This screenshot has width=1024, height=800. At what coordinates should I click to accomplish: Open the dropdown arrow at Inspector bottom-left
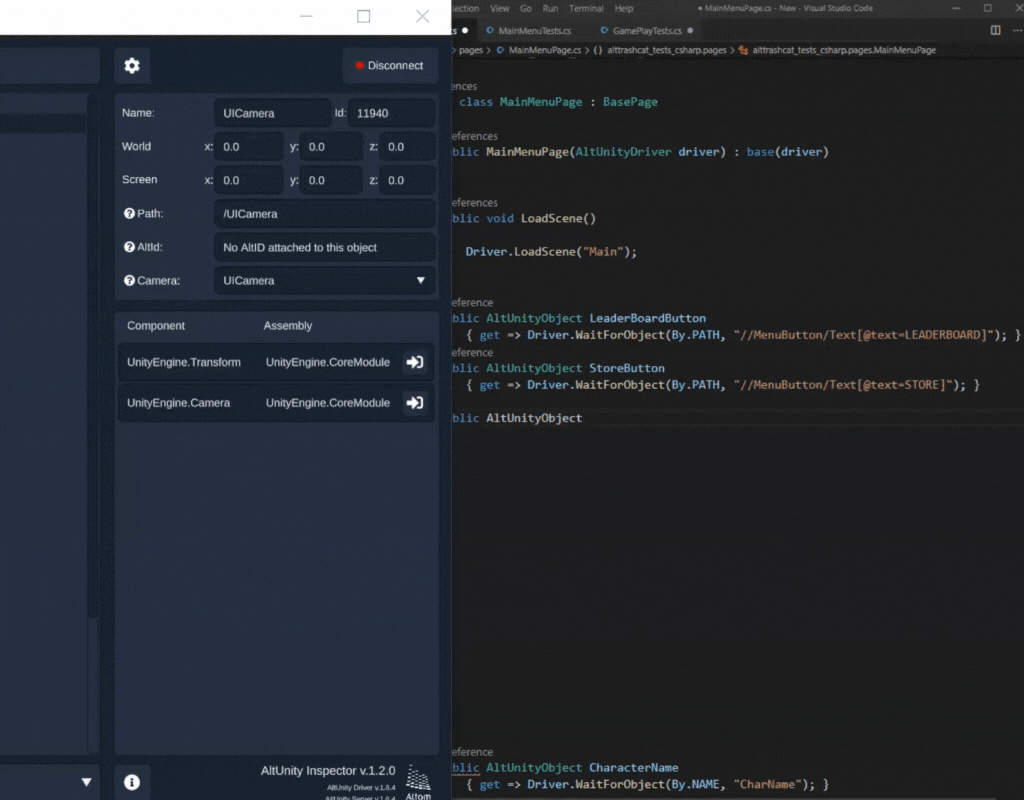[x=86, y=782]
